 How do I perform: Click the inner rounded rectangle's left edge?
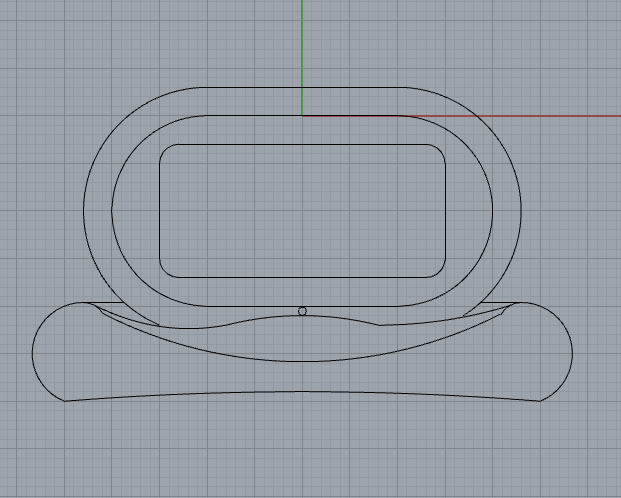(x=160, y=210)
